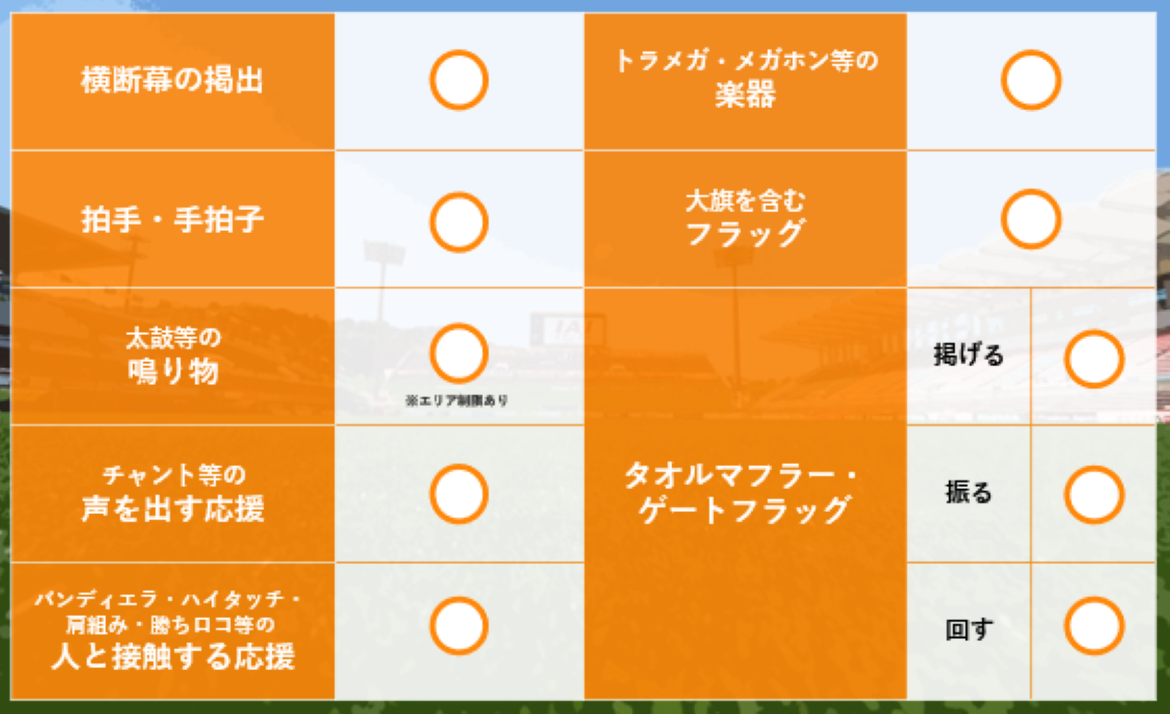Click the circle beside トラメガ・メガホン等の楽器
This screenshot has width=1170, height=714.
1031,80
